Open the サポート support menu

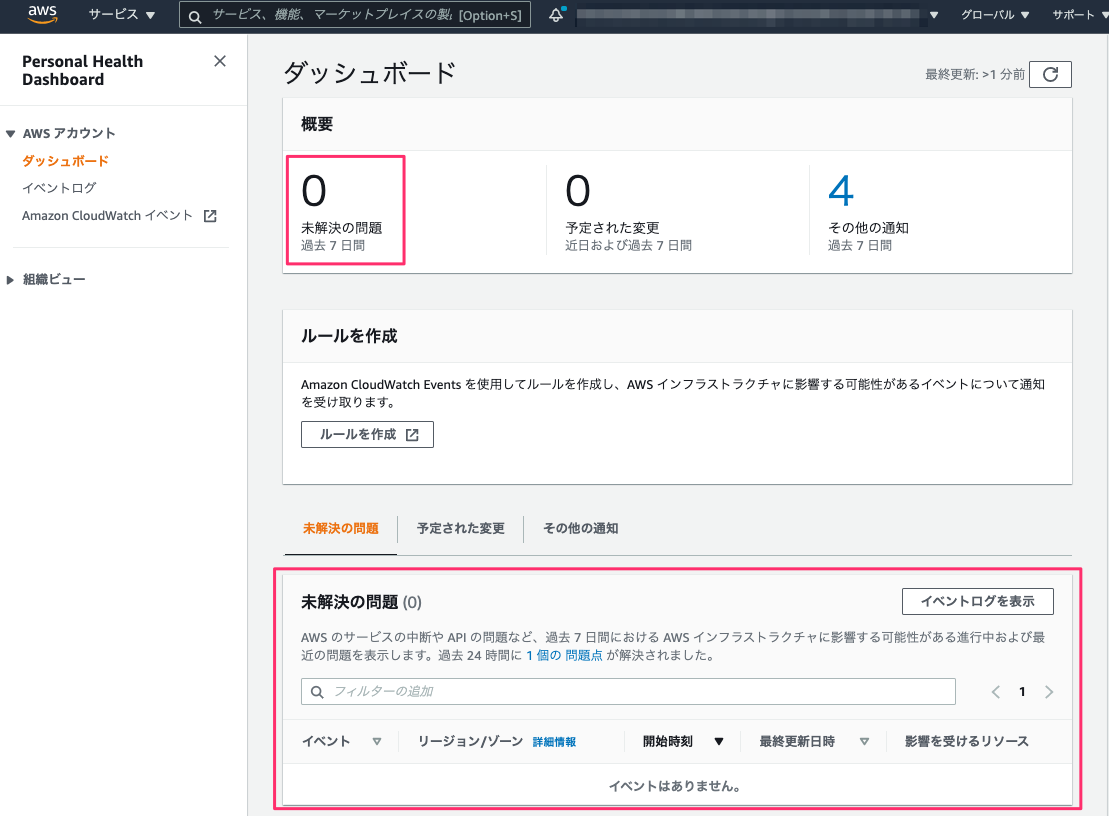(x=1079, y=15)
